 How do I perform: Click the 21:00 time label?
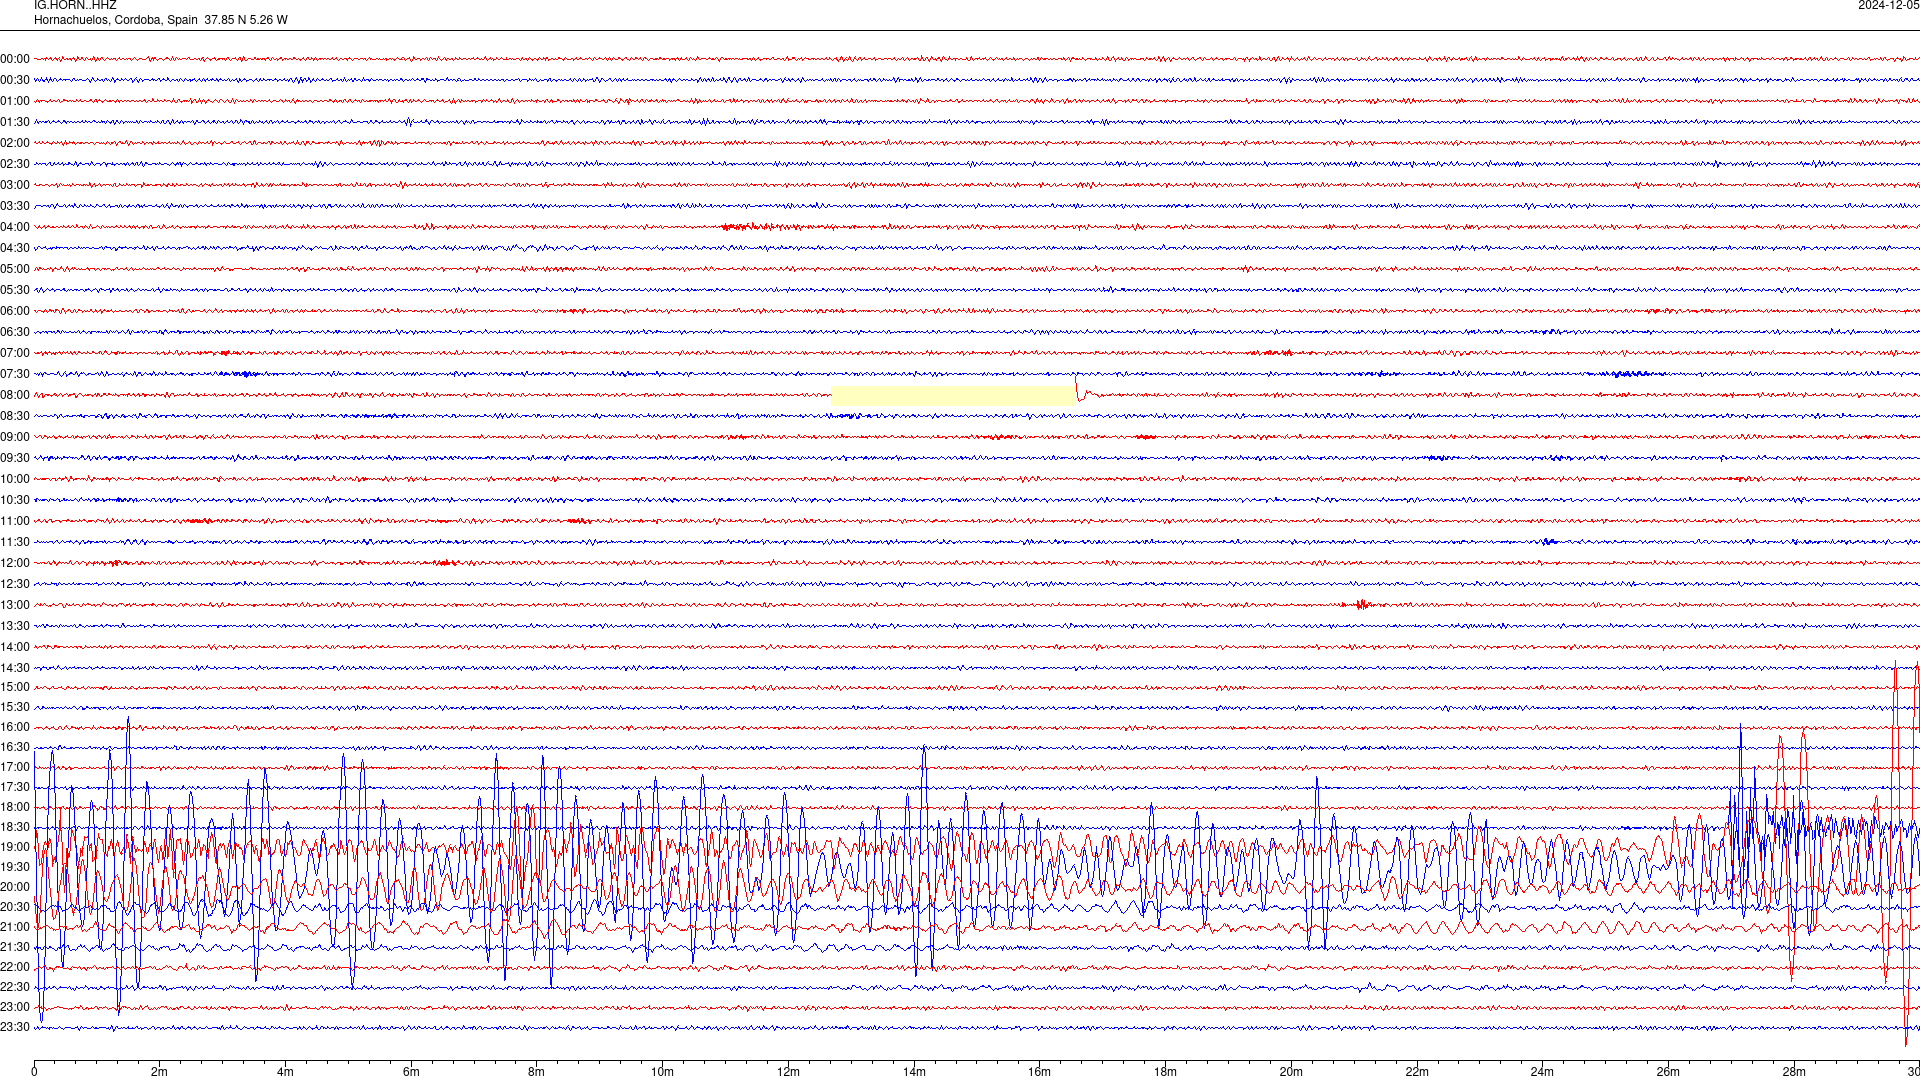15,927
